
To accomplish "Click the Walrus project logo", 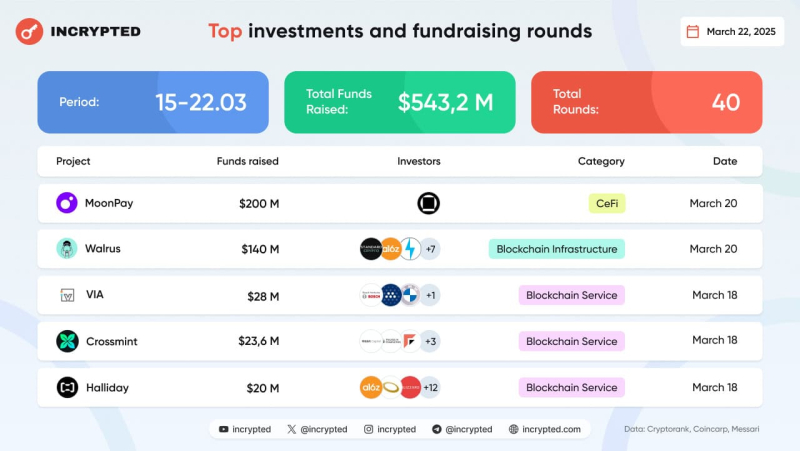I will (67, 249).
